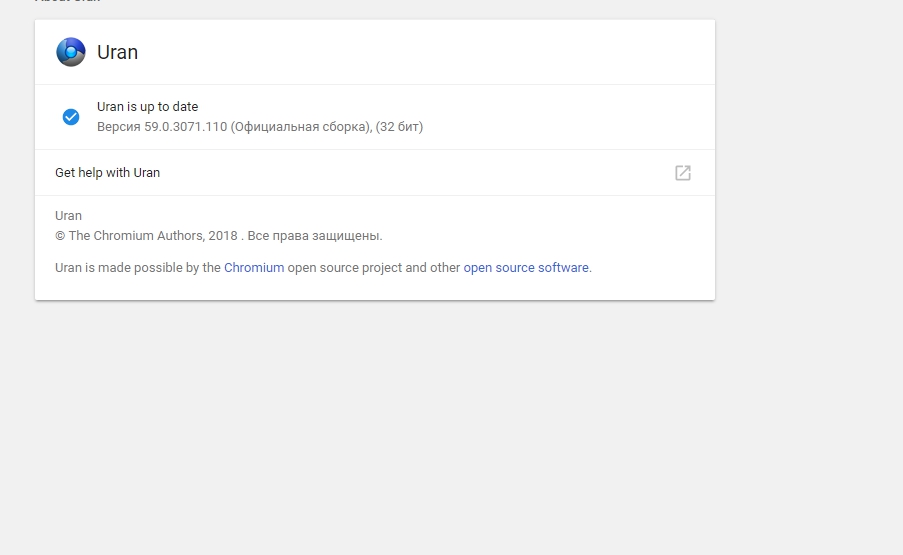Click the large Uran heading beside the logo
The image size is (903, 555).
point(118,53)
